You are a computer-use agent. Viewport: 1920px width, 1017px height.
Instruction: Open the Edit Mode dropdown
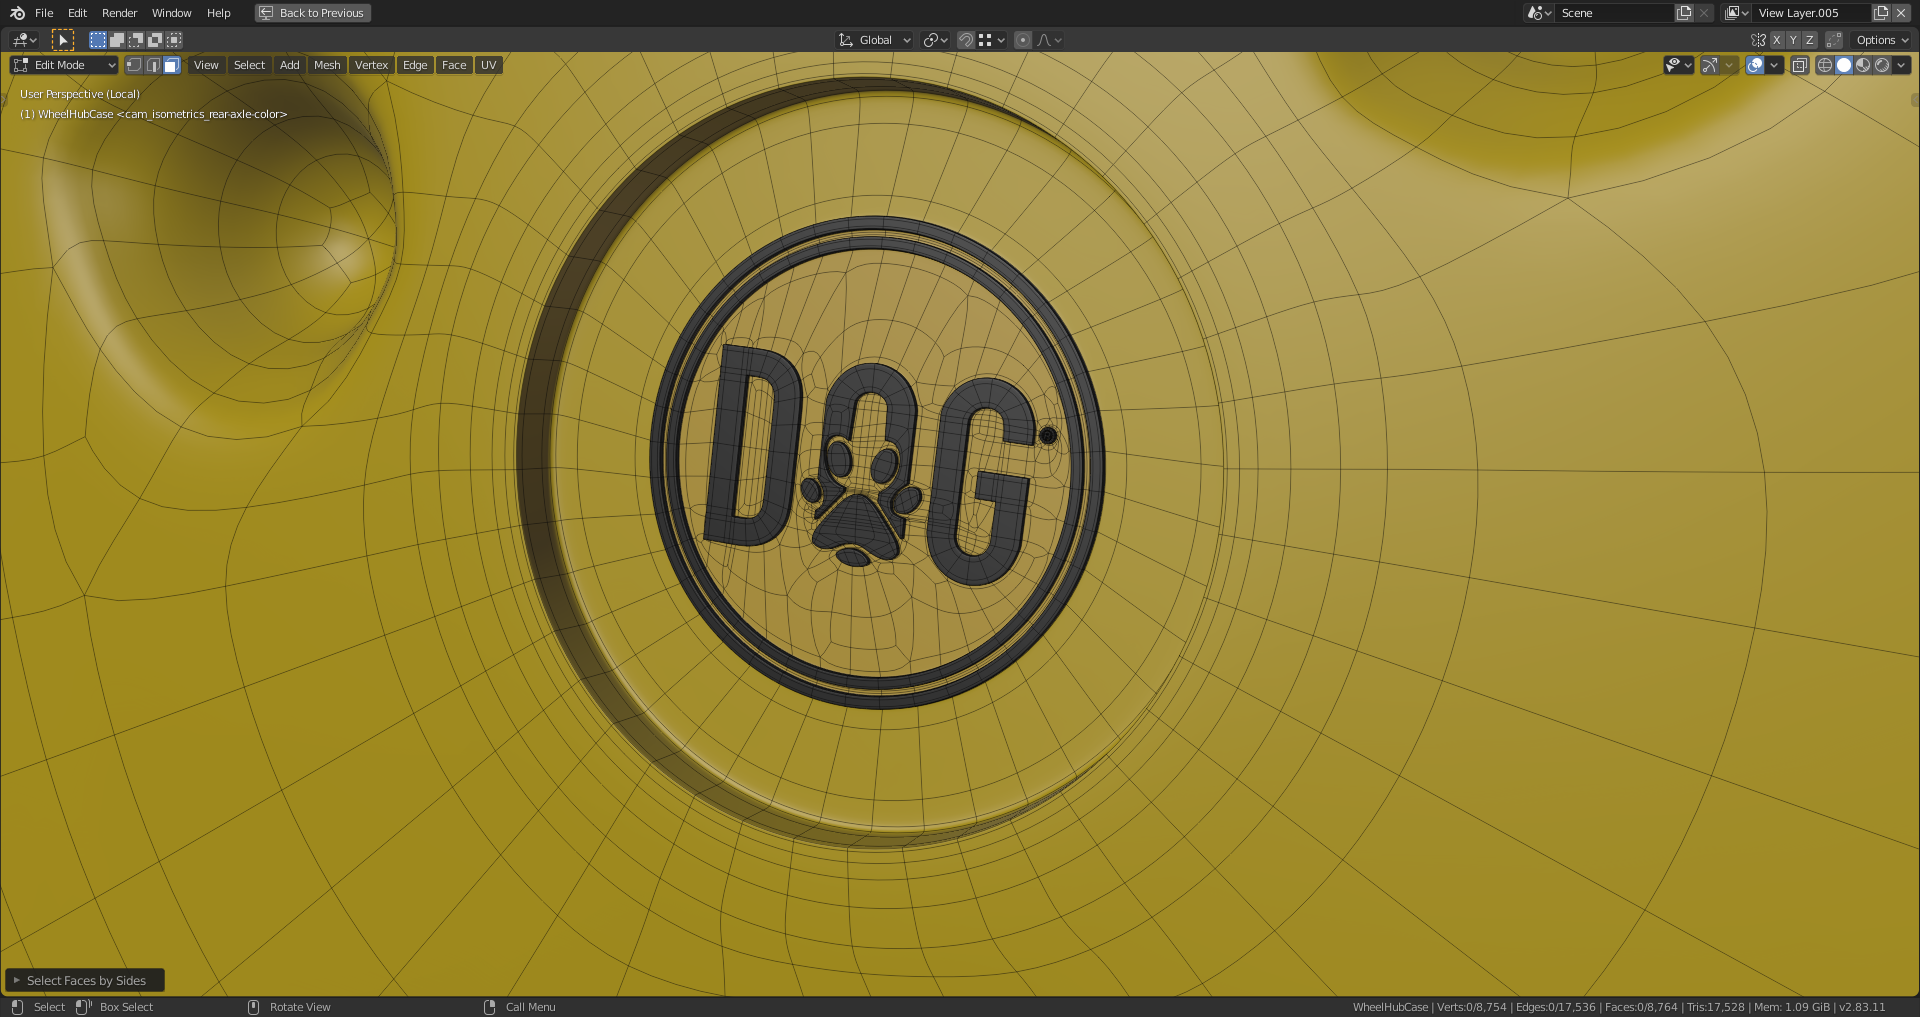point(64,65)
